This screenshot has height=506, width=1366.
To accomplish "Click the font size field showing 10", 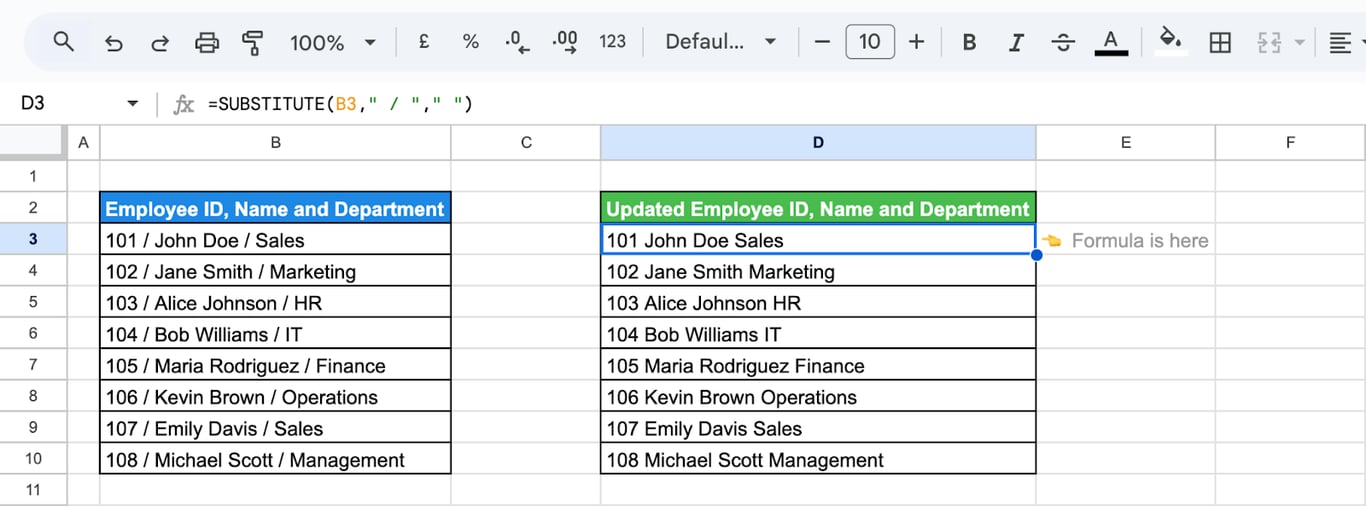I will click(x=869, y=42).
